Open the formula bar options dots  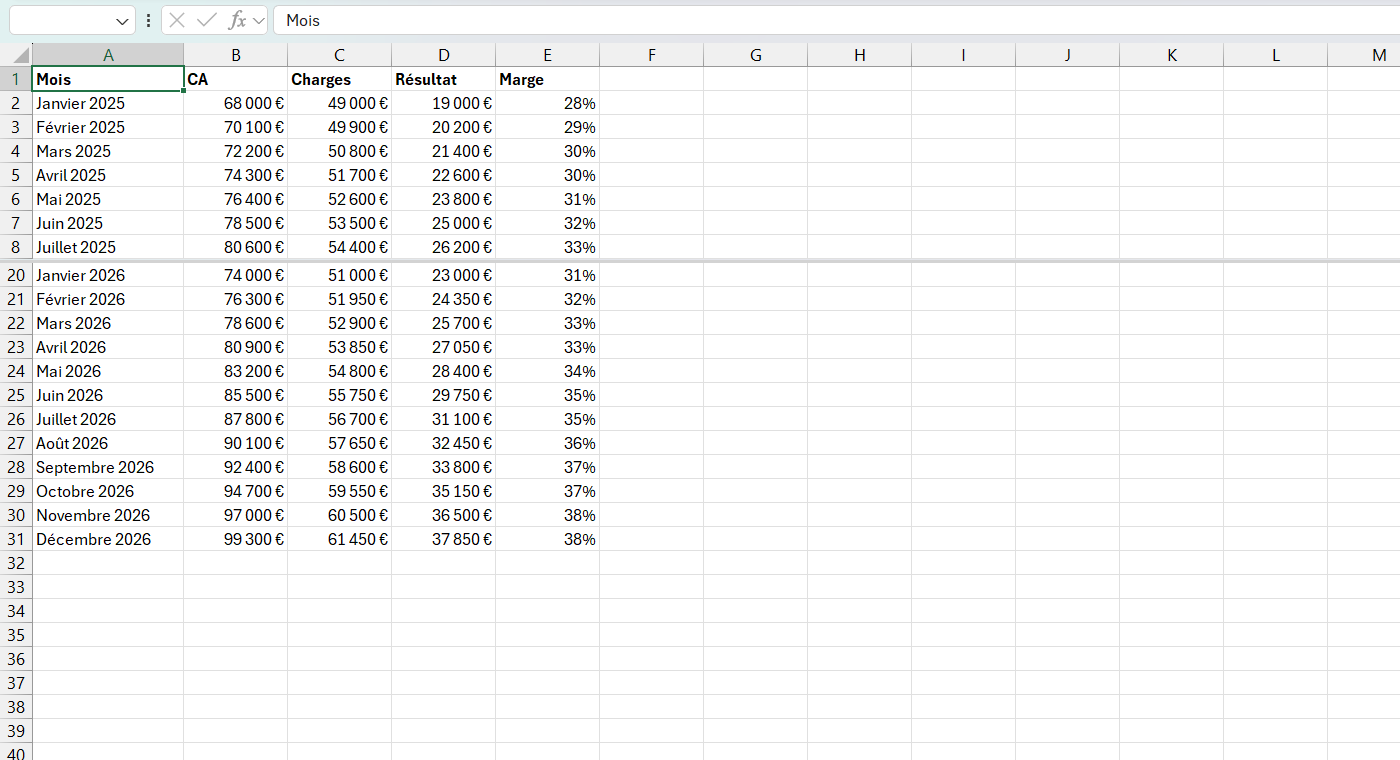[149, 21]
